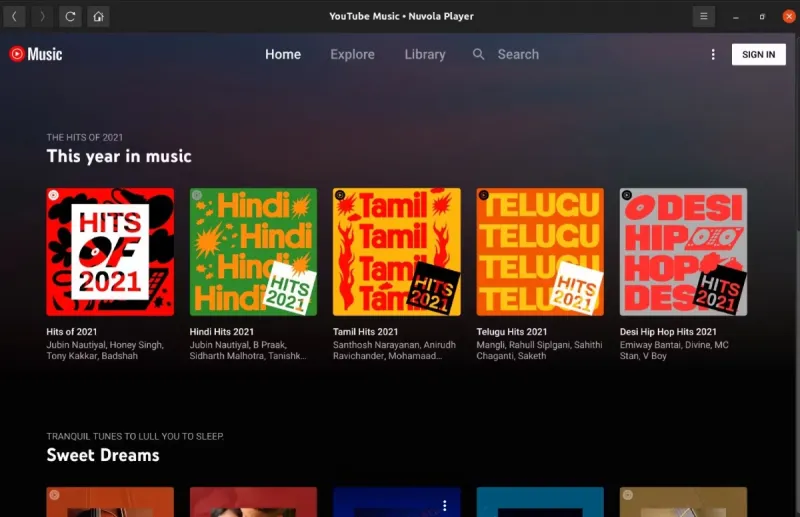Viewport: 800px width, 517px height.
Task: Click the magnifying glass search icon
Action: point(478,54)
